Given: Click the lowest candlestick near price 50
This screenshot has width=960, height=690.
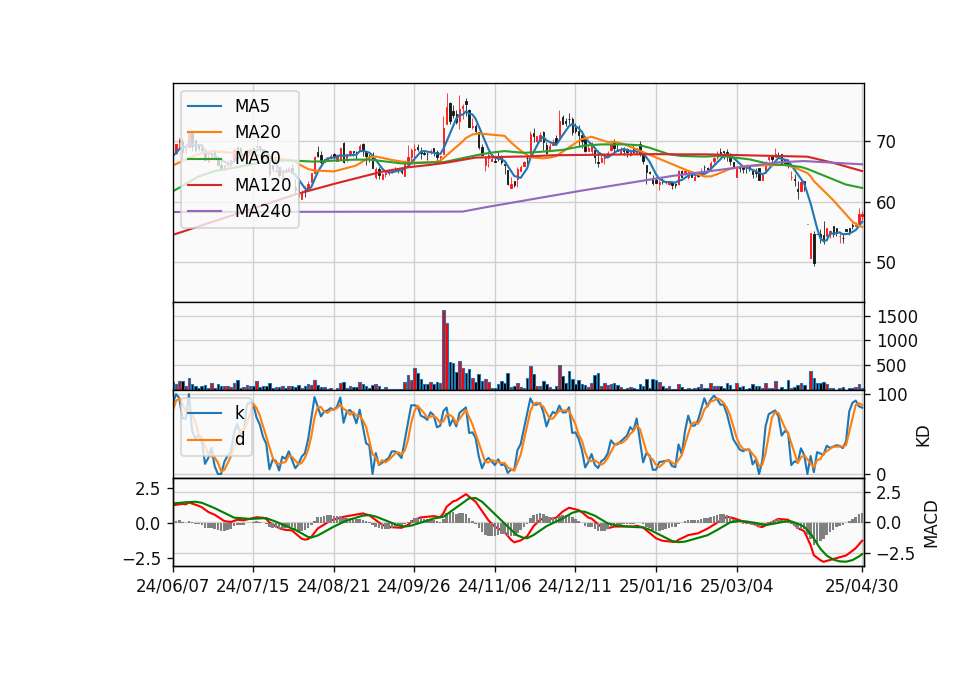Looking at the screenshot, I should click(x=814, y=250).
